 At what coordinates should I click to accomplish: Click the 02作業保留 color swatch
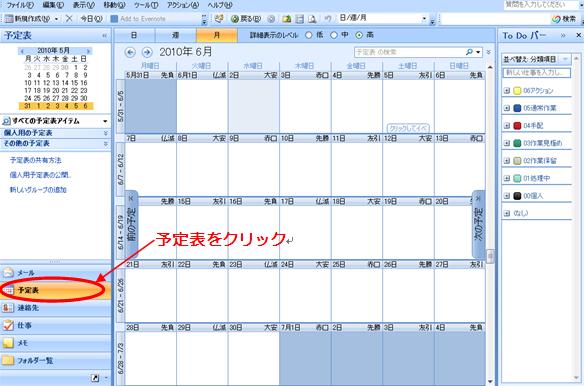517,161
